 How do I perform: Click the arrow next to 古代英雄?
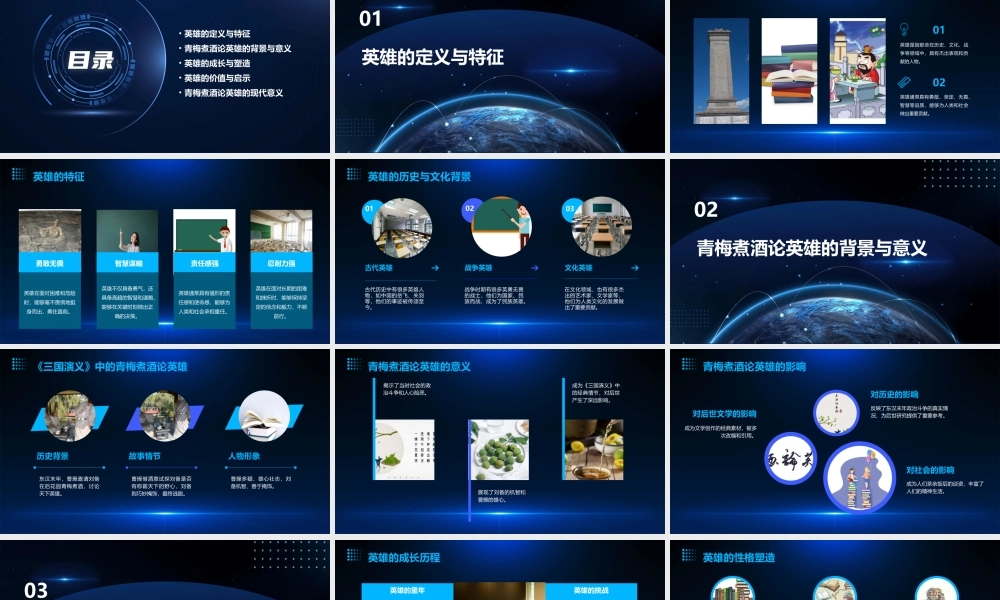click(435, 268)
